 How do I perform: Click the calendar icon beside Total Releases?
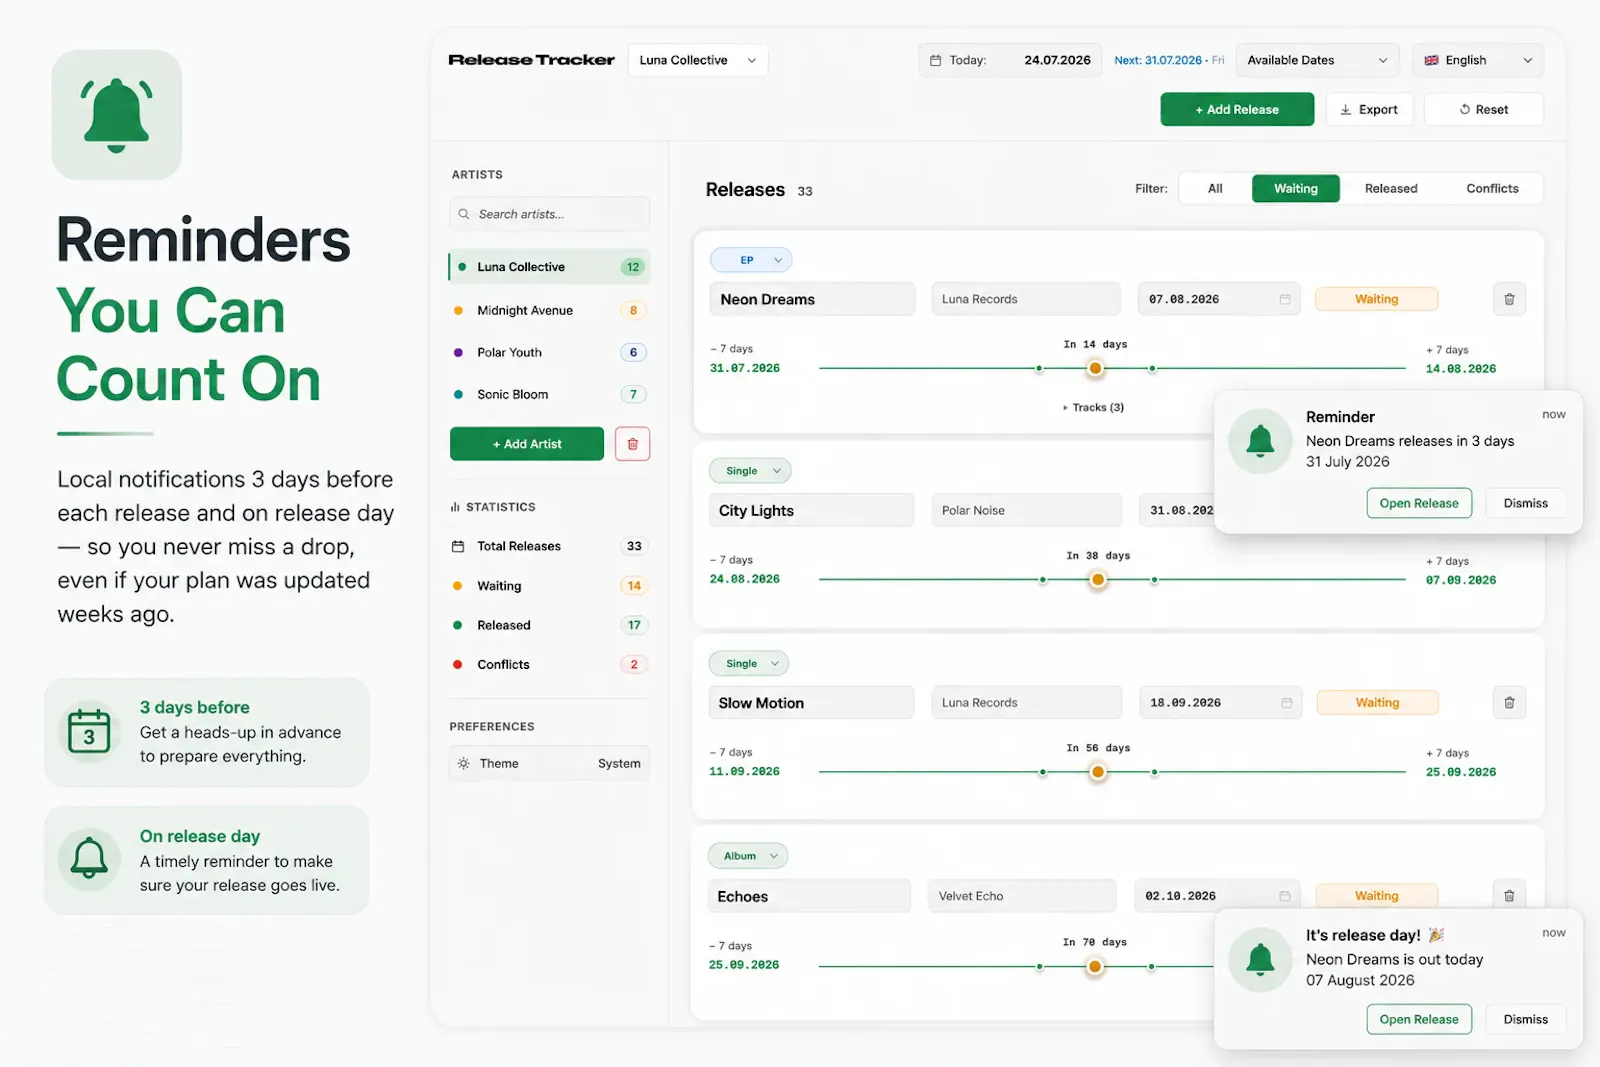tap(458, 546)
